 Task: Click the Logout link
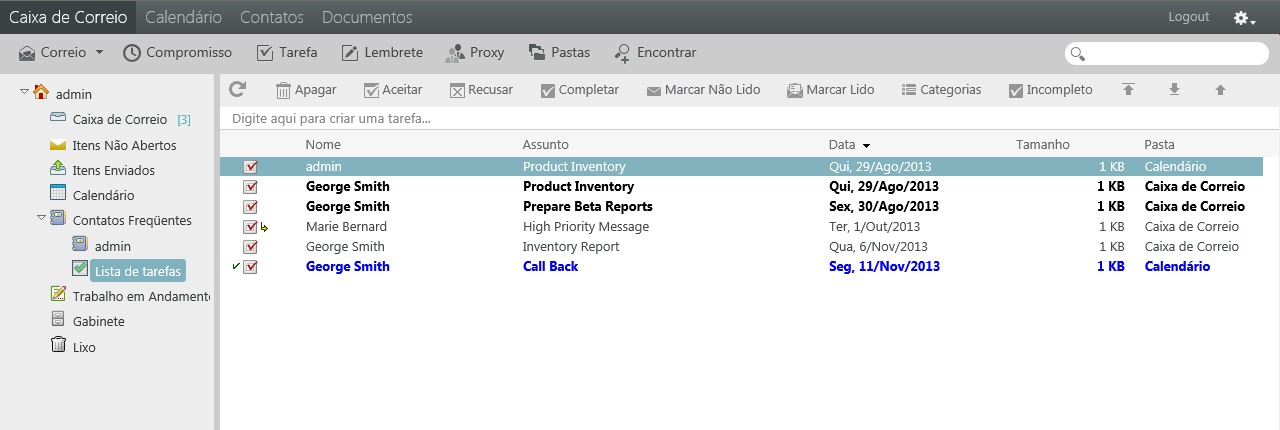tap(1188, 17)
